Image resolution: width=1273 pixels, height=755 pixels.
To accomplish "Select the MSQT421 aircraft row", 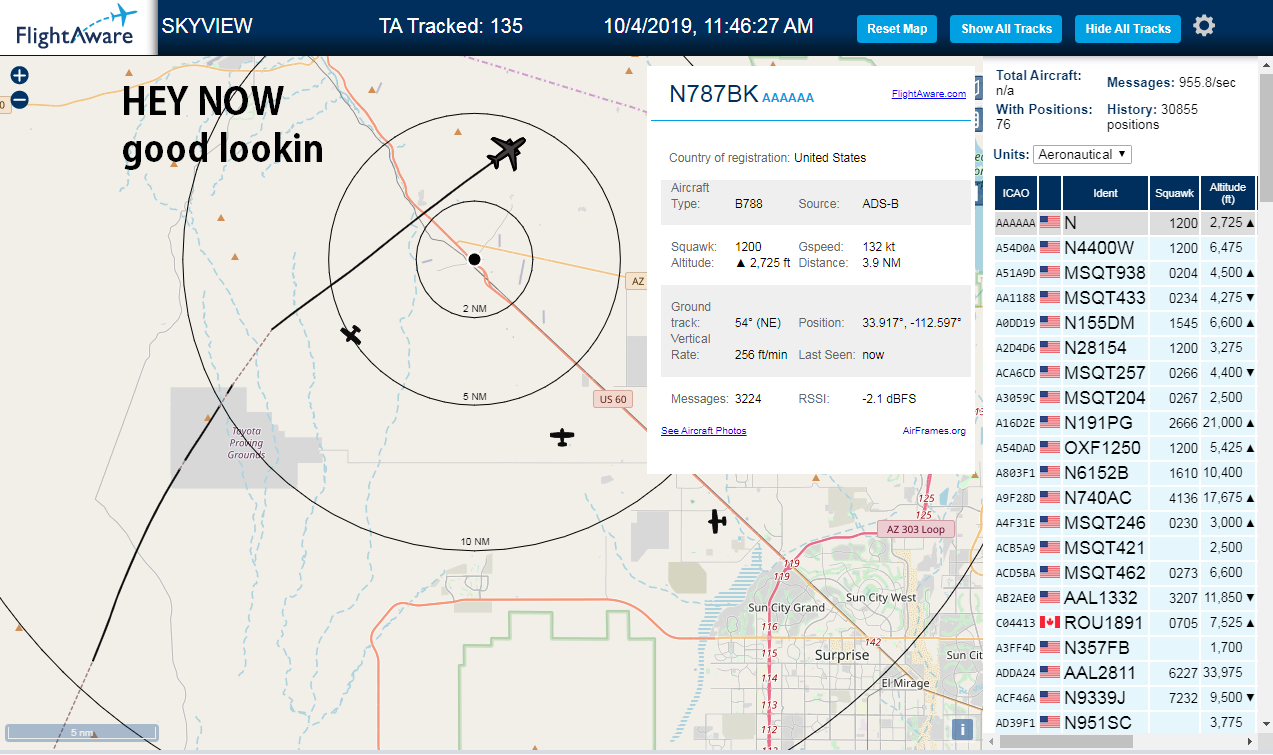I will [1125, 548].
